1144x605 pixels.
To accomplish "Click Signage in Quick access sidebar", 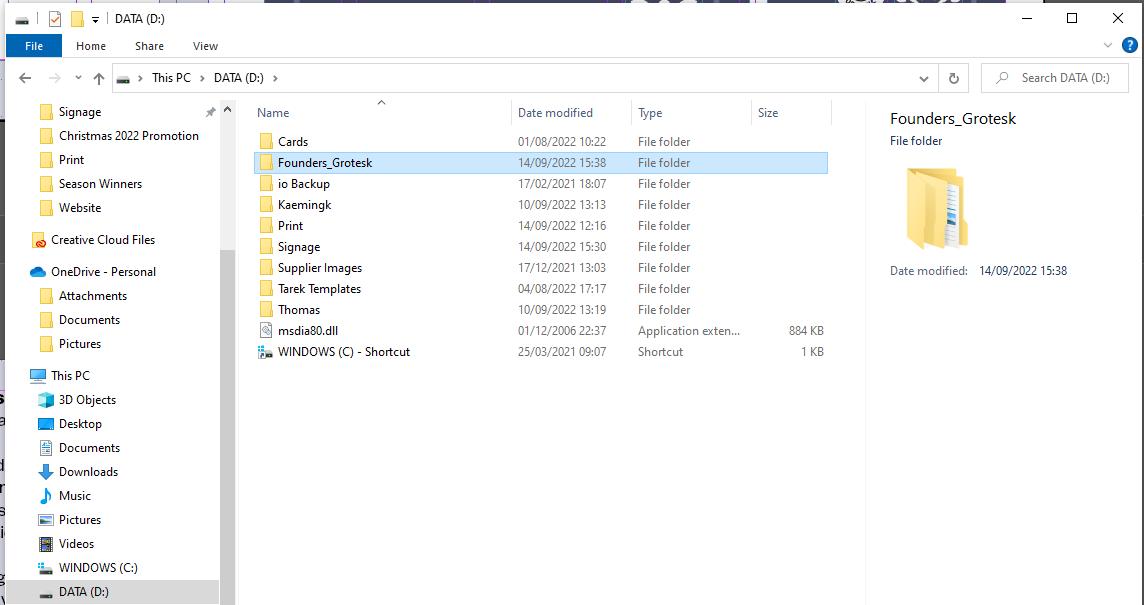I will [80, 112].
